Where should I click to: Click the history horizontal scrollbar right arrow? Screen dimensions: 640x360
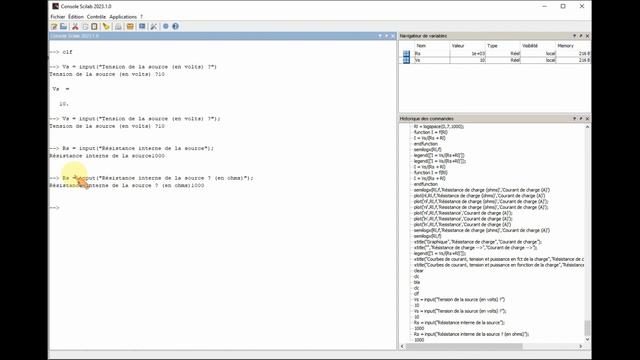click(581, 346)
